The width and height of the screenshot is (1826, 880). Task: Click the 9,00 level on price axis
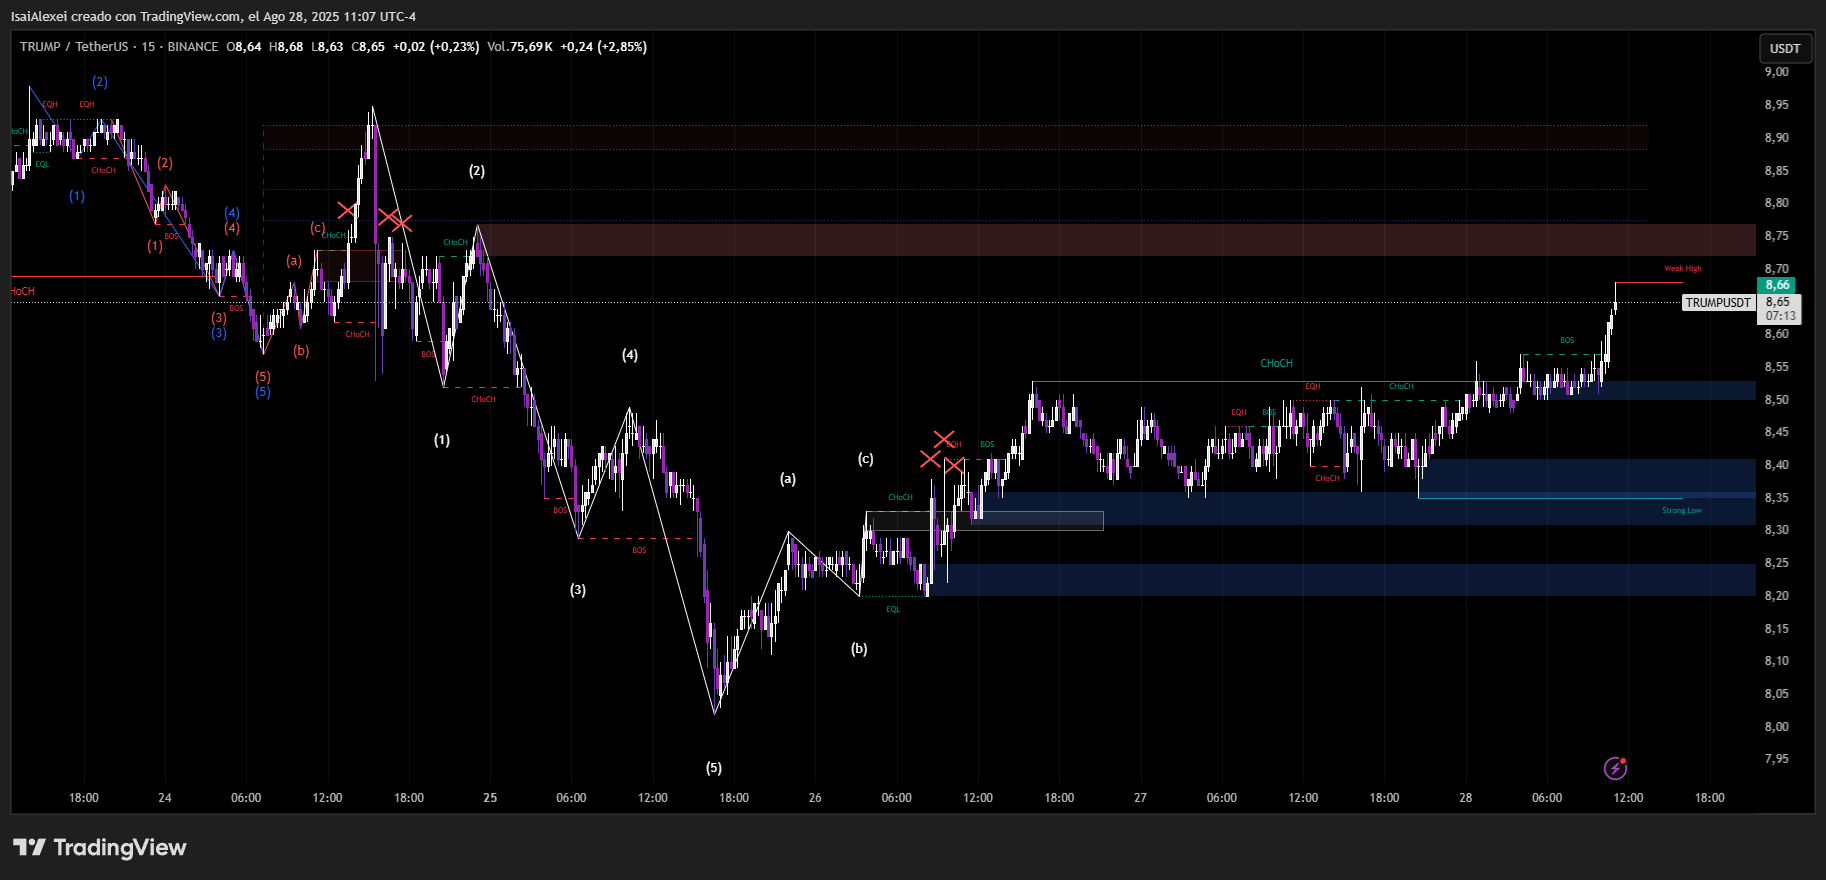(x=1776, y=72)
